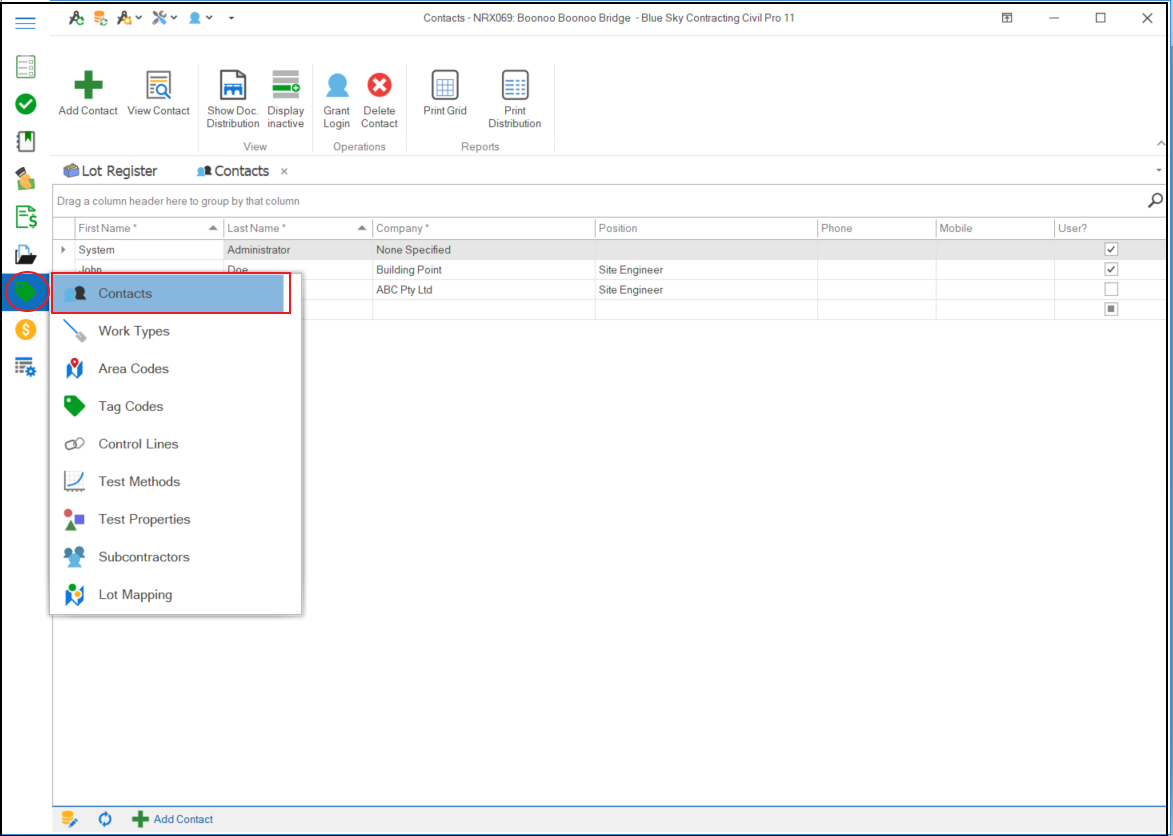Viewport: 1173px width, 836px height.
Task: Click the Add Contact ribbon icon
Action: pos(88,86)
